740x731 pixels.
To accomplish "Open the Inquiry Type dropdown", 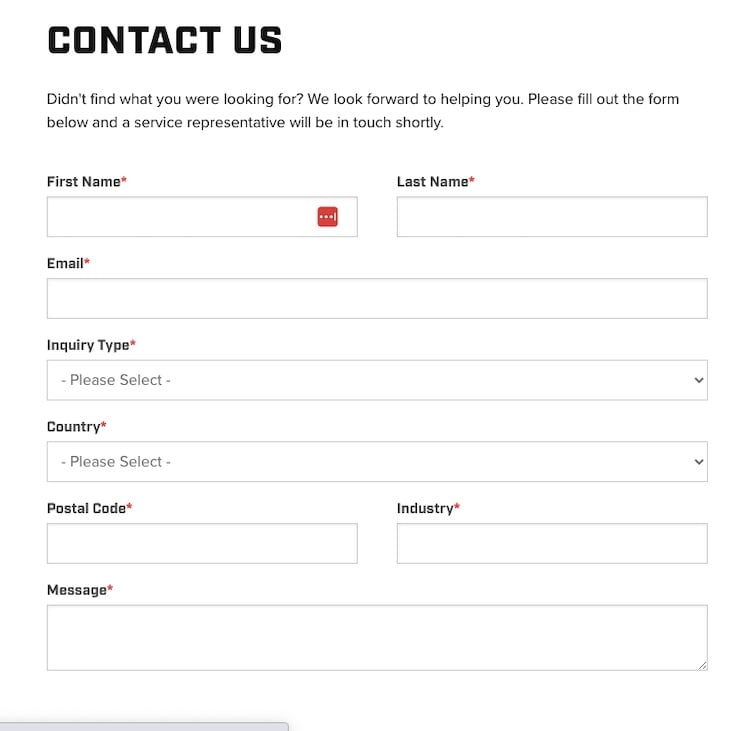I will pyautogui.click(x=377, y=380).
